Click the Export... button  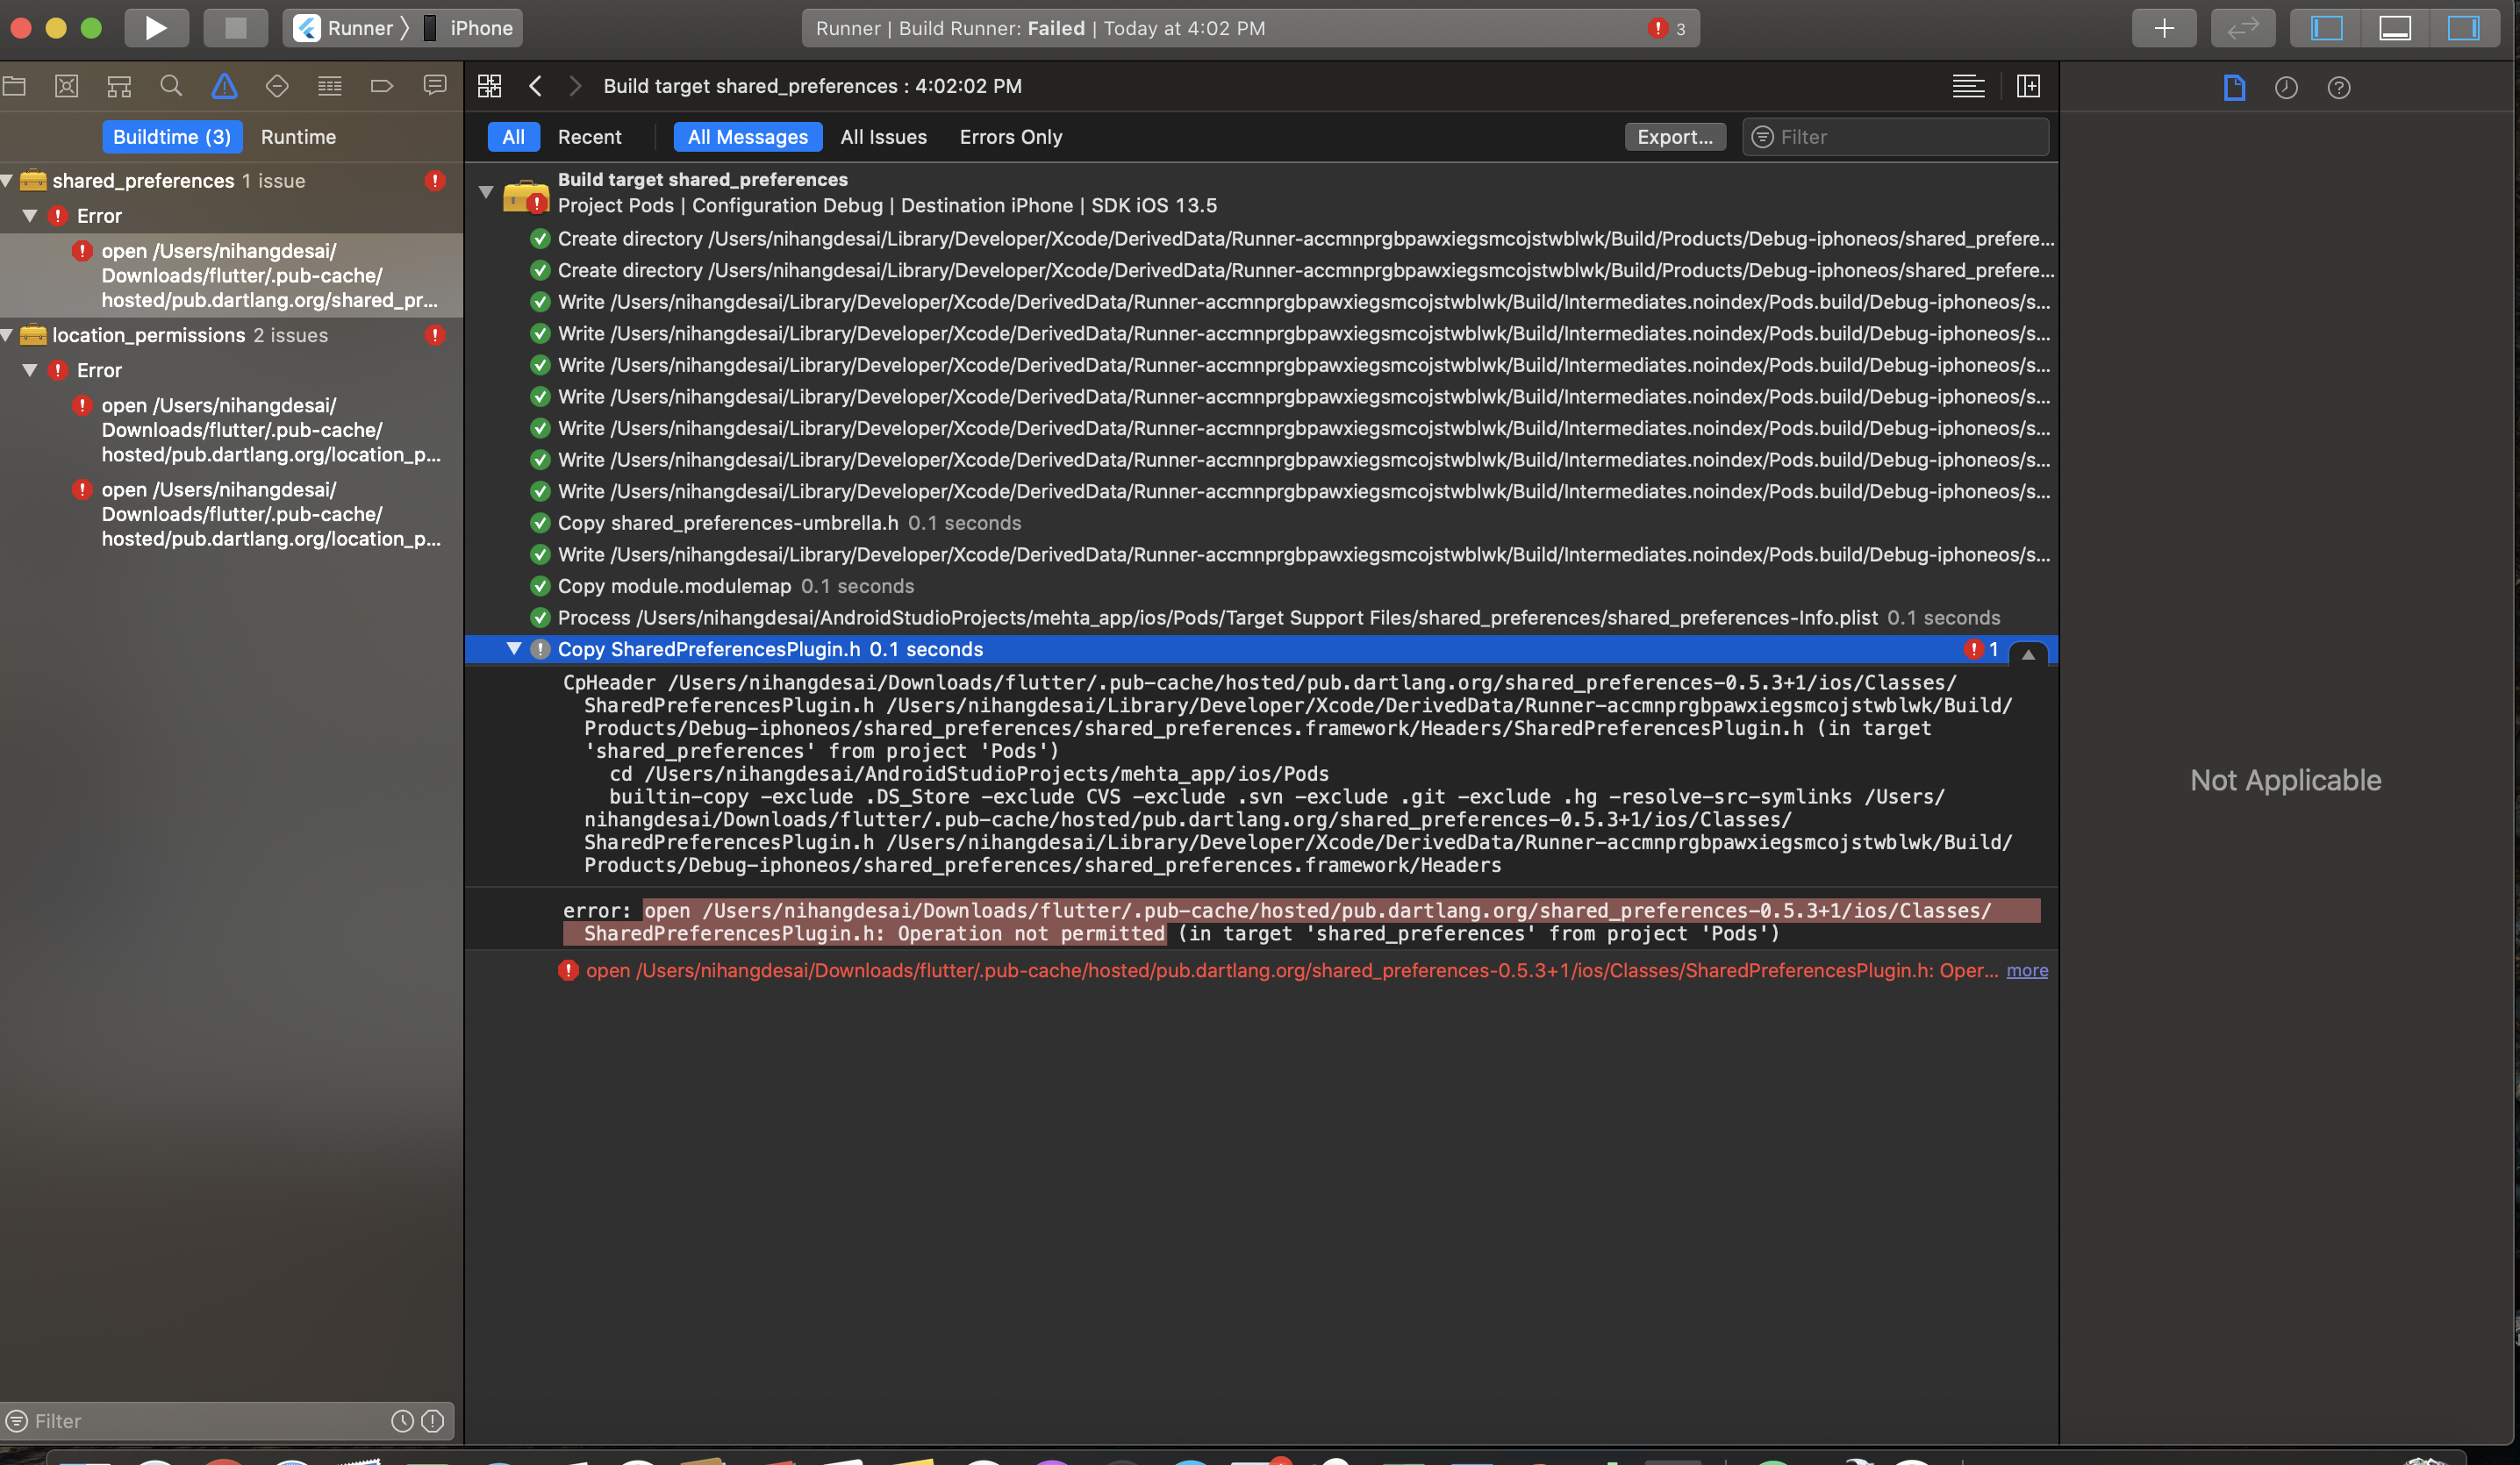[1674, 137]
